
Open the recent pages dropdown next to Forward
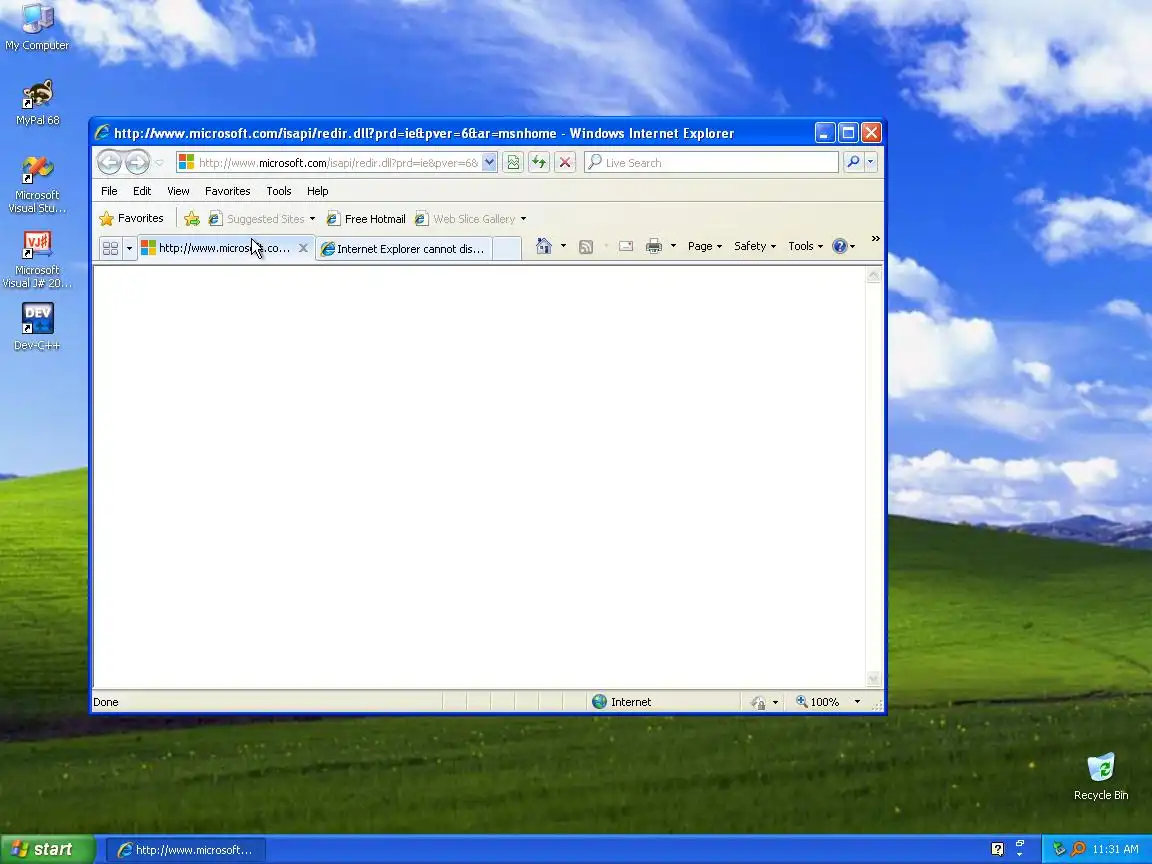159,162
